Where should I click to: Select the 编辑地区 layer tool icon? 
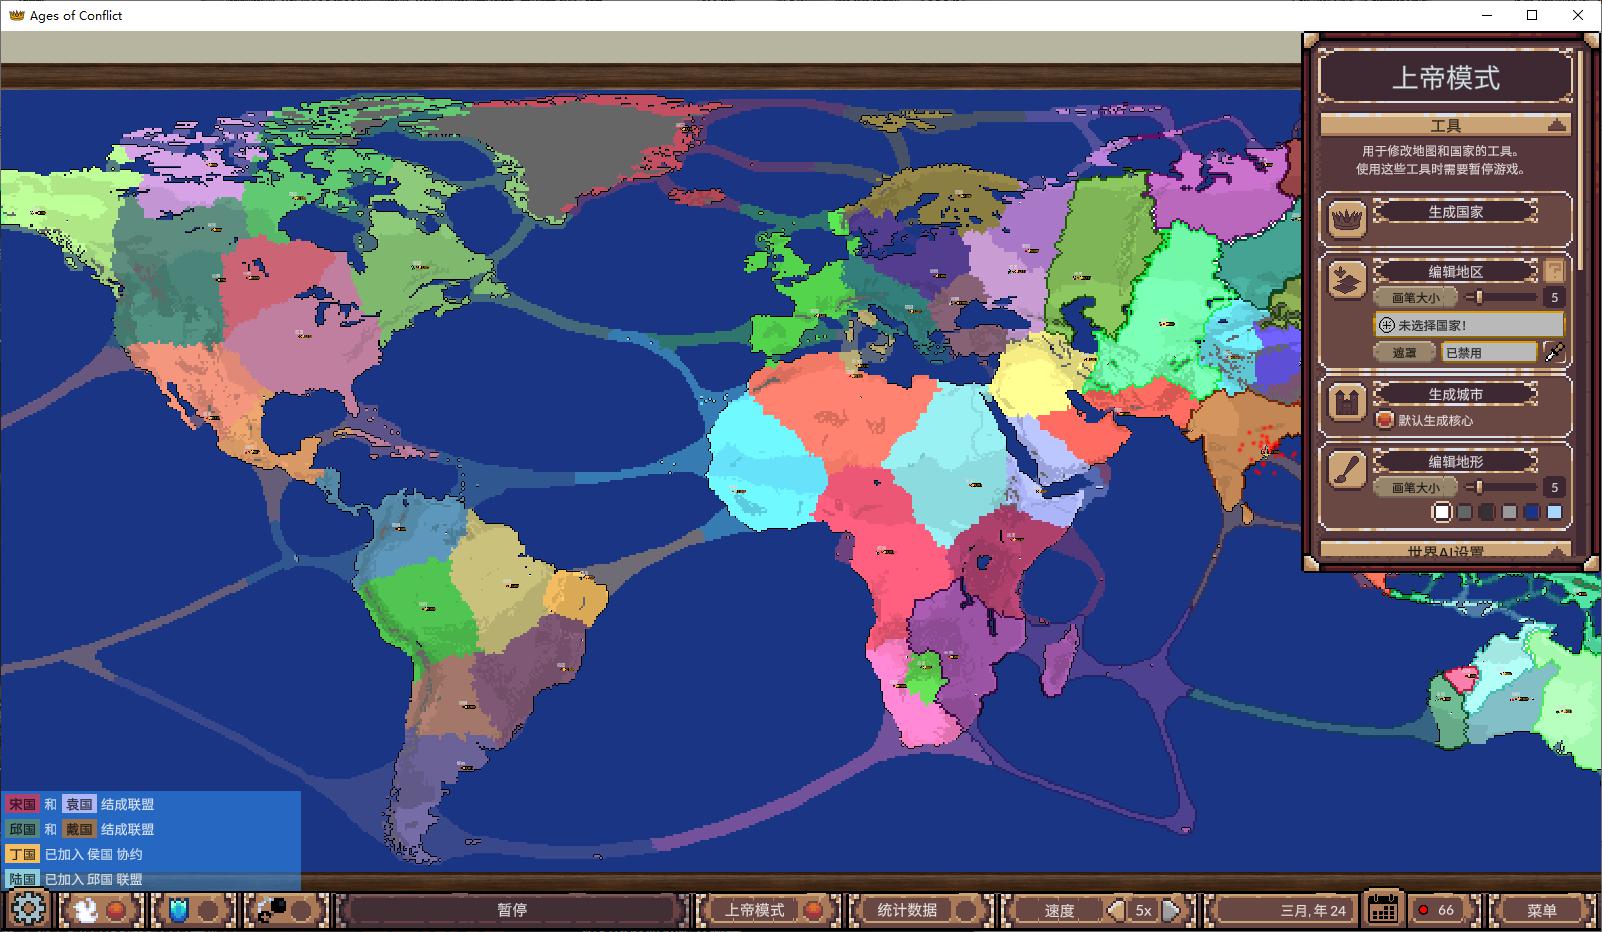click(1347, 280)
